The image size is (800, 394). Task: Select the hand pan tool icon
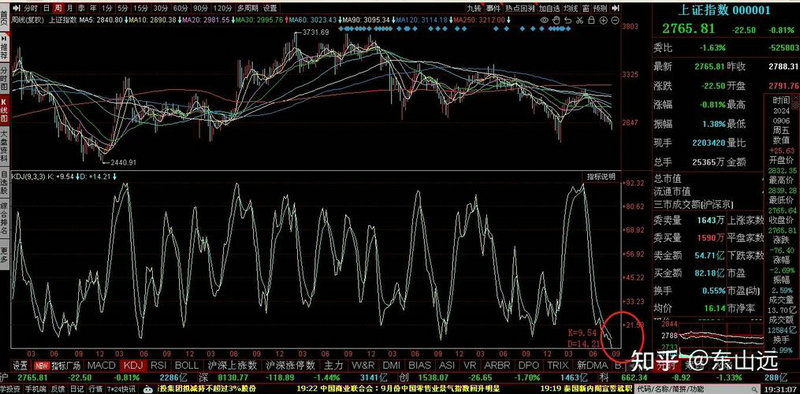click(x=556, y=20)
